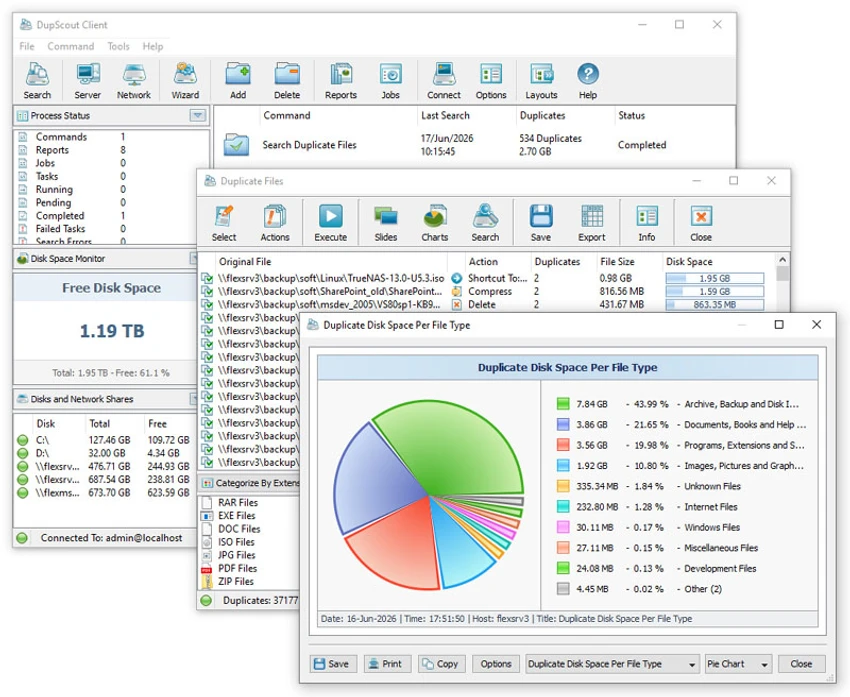Open Actions in Duplicate Files toolbar
The width and height of the screenshot is (850, 697).
[x=275, y=223]
